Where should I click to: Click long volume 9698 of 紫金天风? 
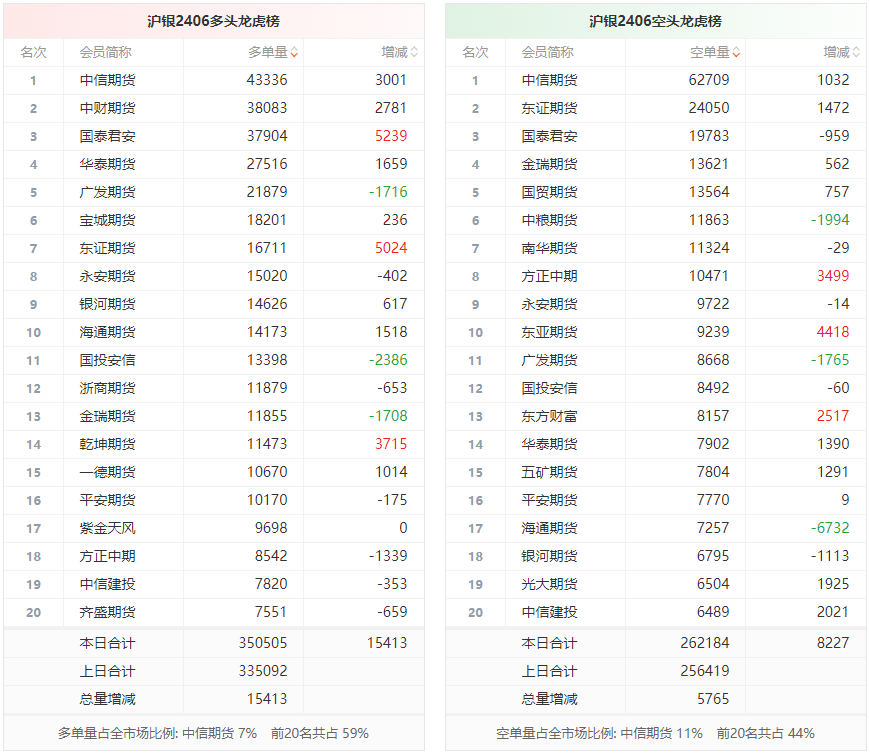click(x=271, y=528)
